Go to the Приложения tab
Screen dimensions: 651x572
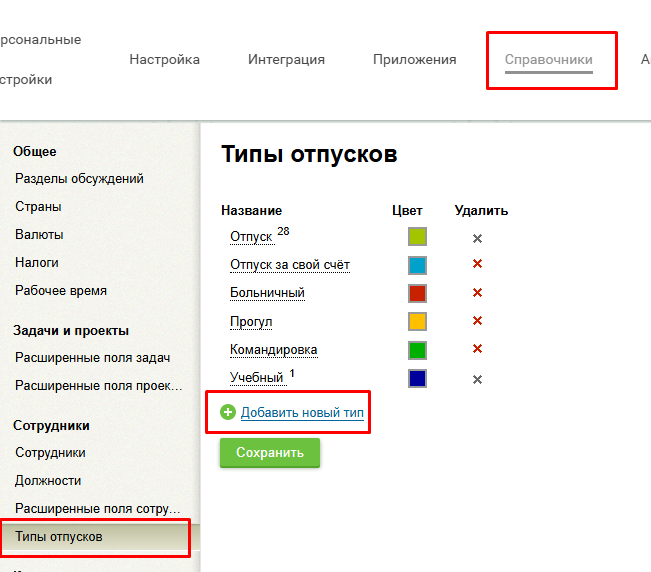pyautogui.click(x=414, y=60)
